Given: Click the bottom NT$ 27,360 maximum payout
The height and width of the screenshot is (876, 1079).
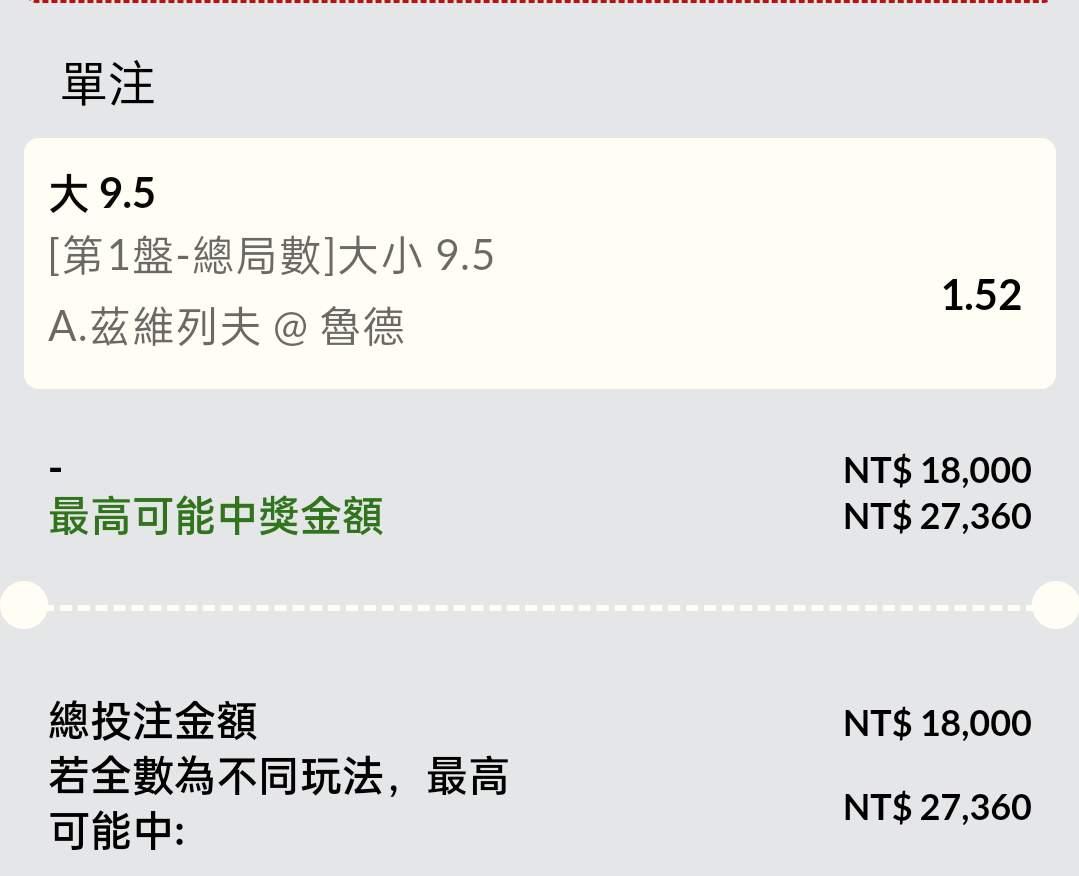Looking at the screenshot, I should point(937,807).
